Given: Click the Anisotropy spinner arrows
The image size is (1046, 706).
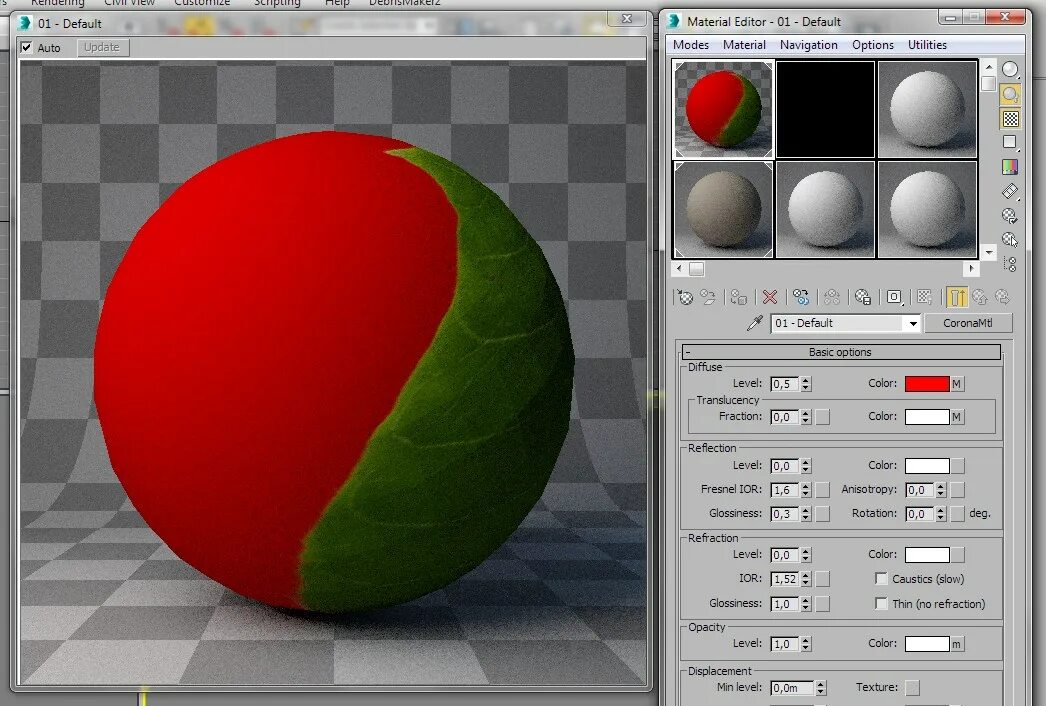Looking at the screenshot, I should pos(941,490).
